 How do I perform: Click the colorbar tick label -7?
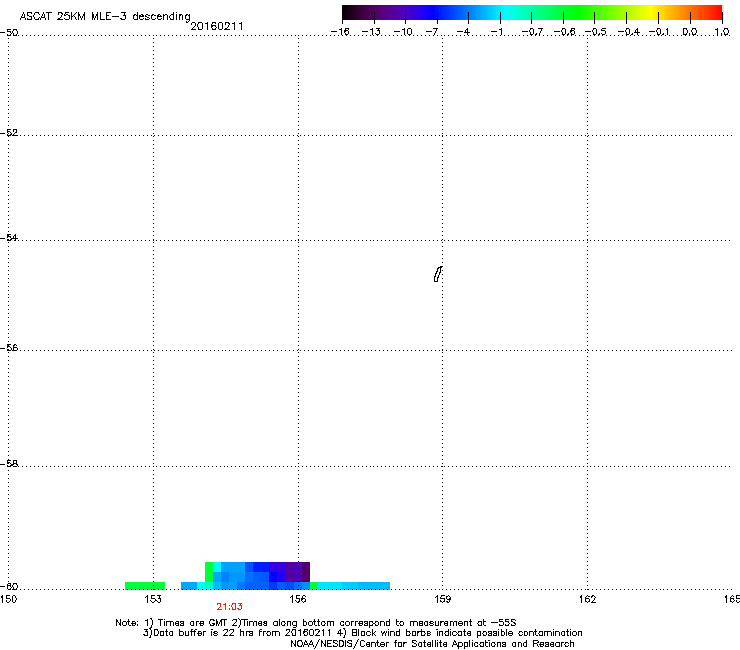click(x=432, y=32)
